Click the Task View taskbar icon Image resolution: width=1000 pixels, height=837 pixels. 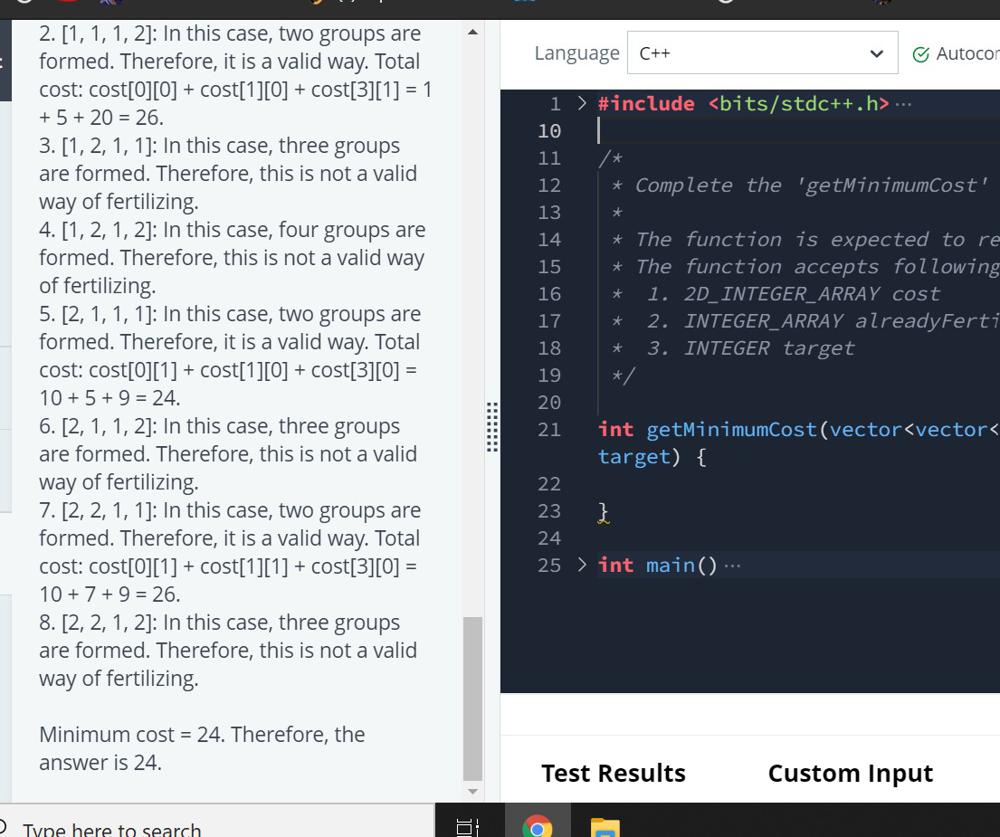pyautogui.click(x=467, y=827)
